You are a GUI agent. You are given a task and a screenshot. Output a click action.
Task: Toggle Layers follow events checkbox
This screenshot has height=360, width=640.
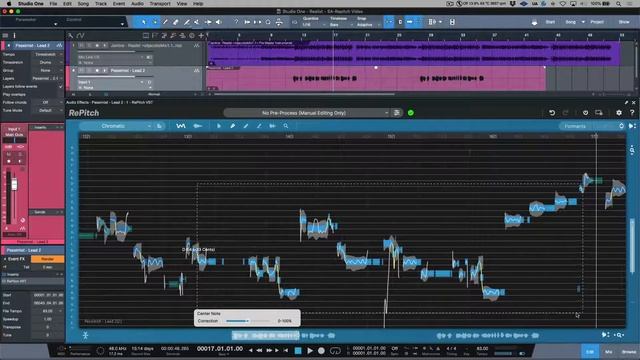click(60, 87)
